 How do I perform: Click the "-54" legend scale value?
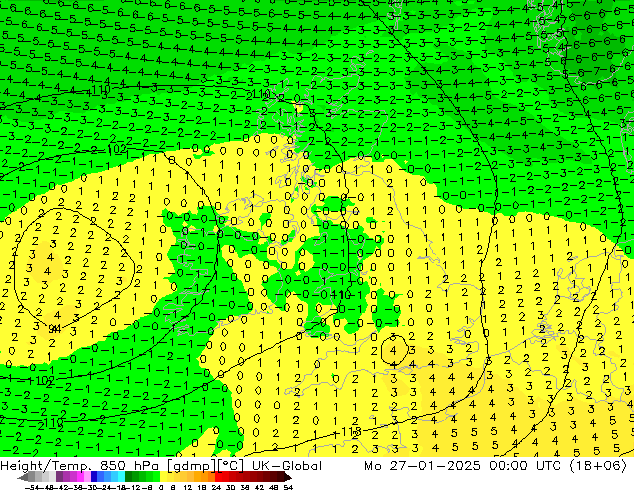(32, 487)
